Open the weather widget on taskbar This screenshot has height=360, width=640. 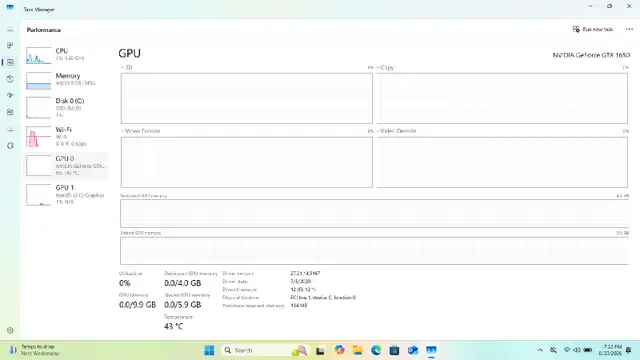34,350
